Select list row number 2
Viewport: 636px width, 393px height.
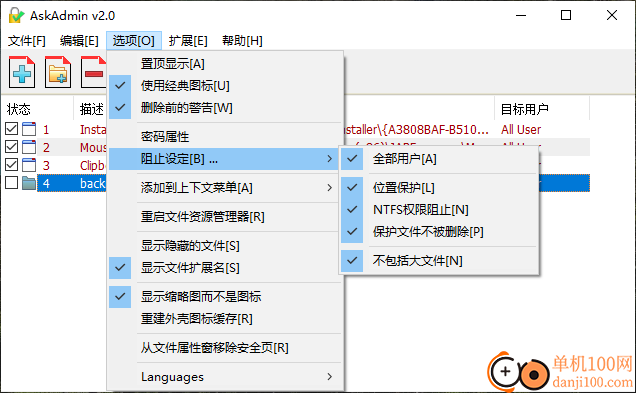click(46, 147)
